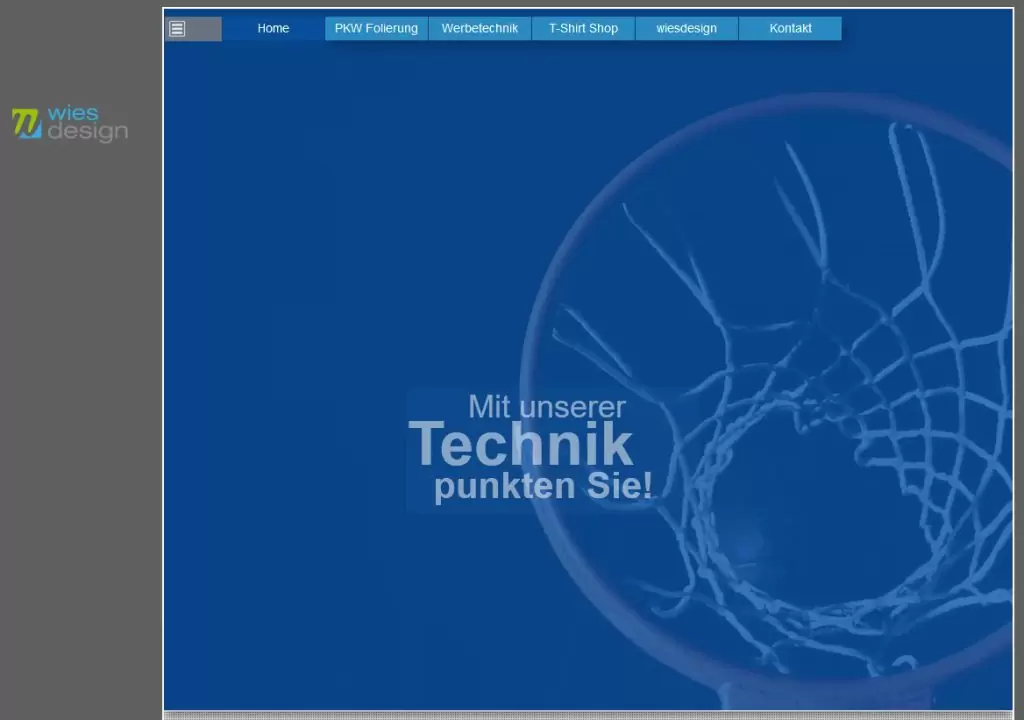Screen dimensions: 1024x720
Task: Open the hamburger menu icon
Action: [x=177, y=29]
